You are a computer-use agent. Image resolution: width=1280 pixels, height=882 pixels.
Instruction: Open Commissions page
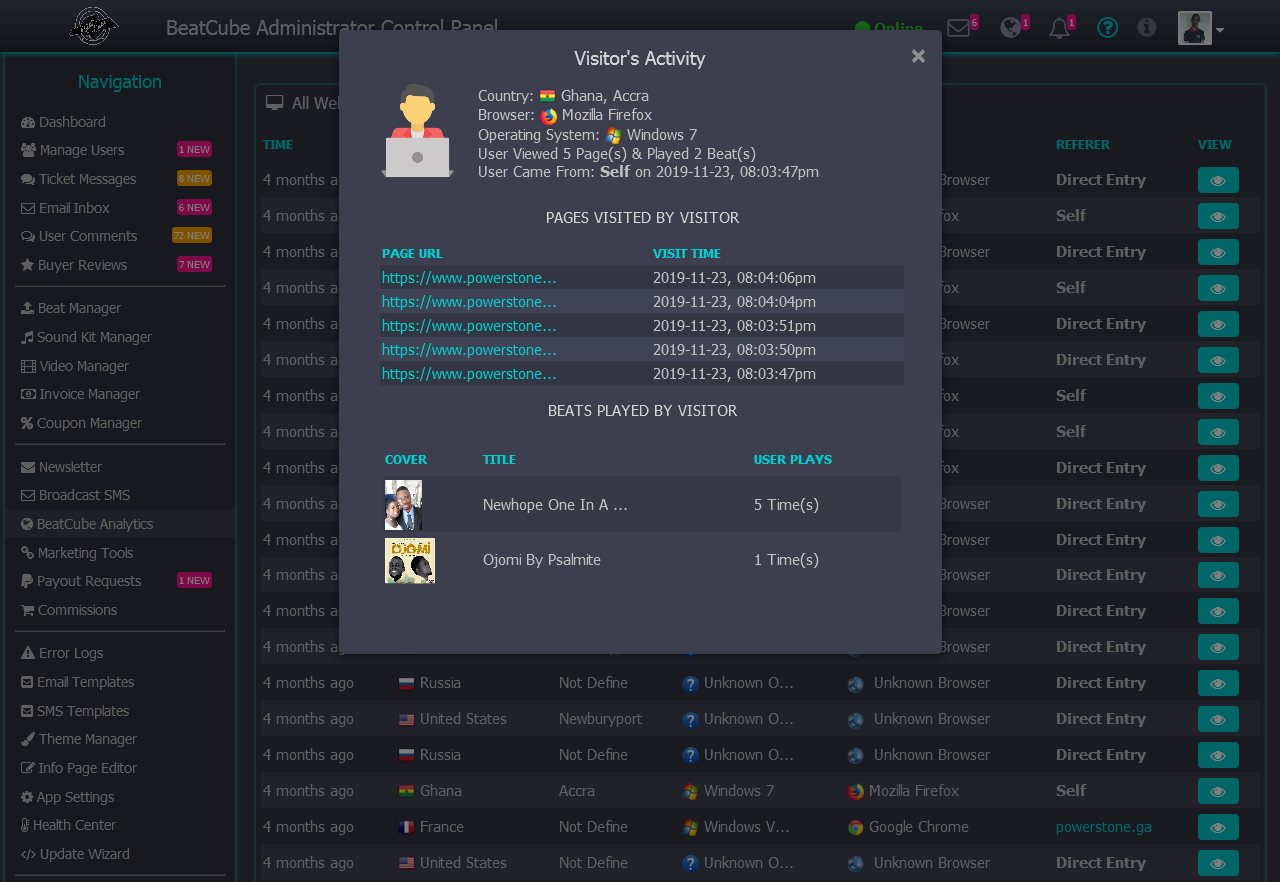[x=69, y=610]
